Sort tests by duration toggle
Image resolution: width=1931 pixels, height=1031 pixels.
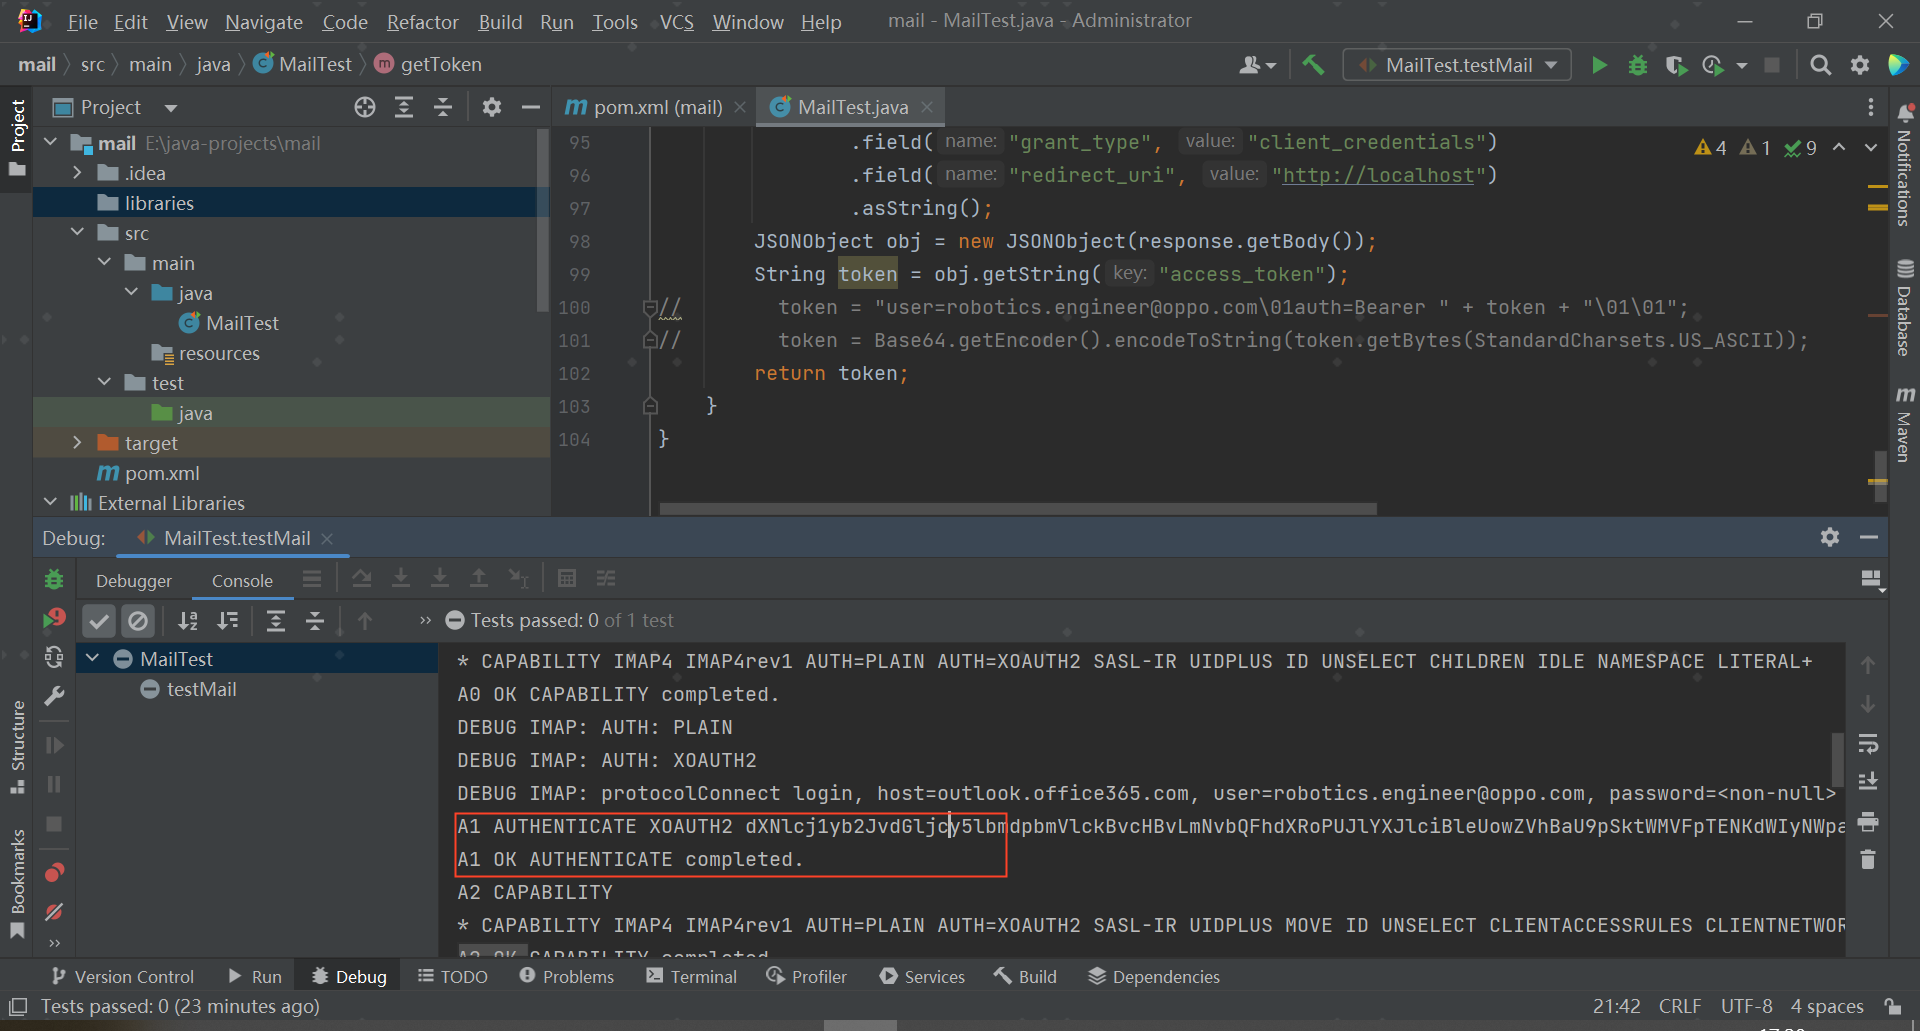pos(228,621)
